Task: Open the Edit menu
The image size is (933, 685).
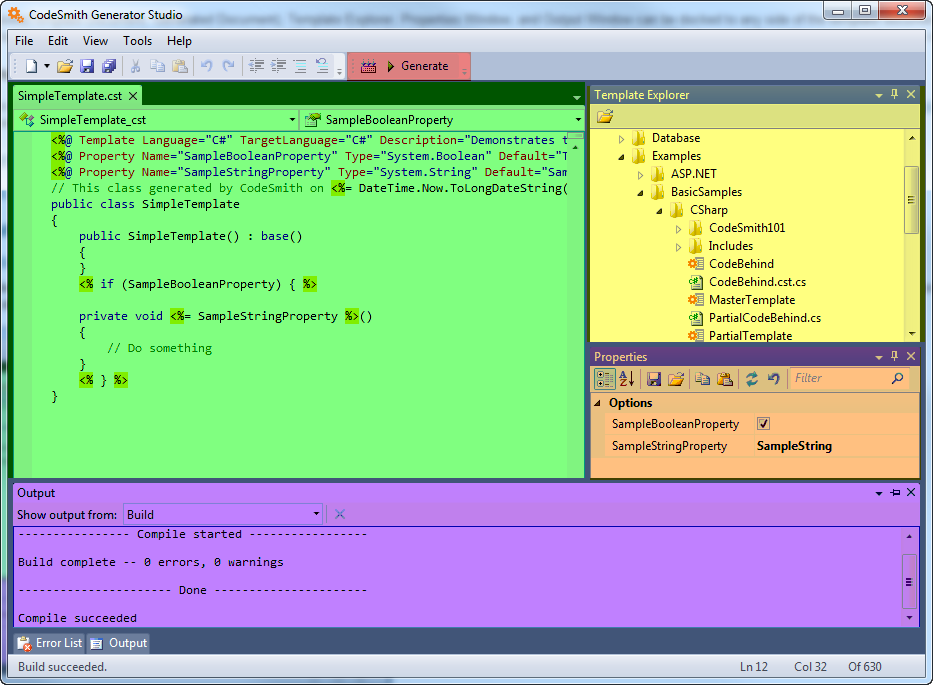Action: [x=58, y=41]
